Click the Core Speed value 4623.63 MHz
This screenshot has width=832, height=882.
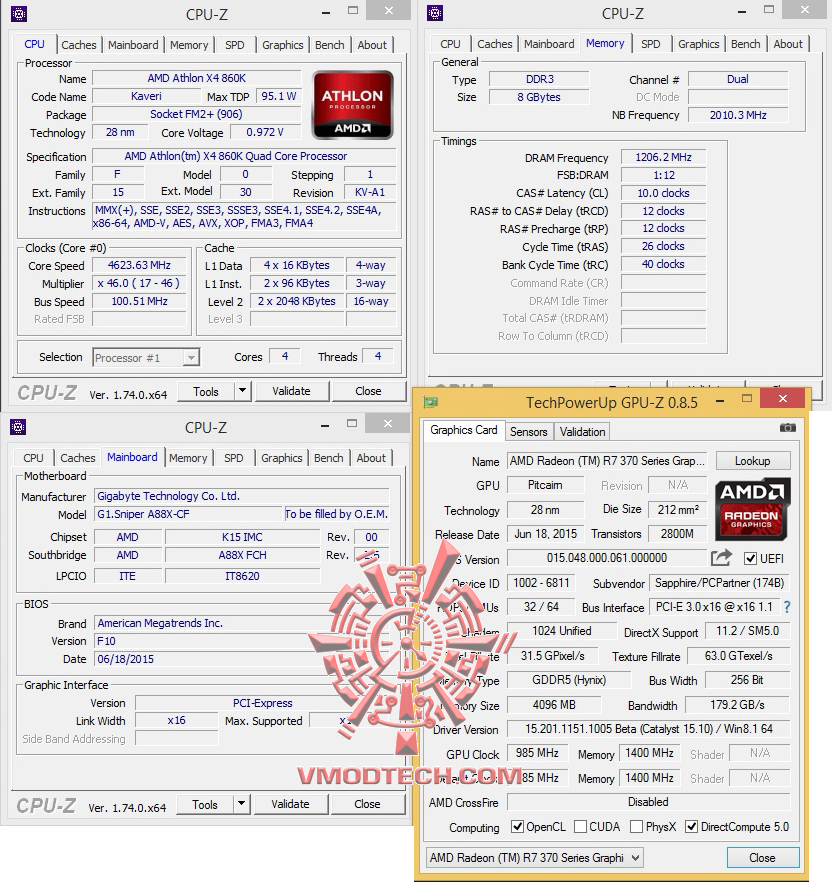[x=140, y=266]
